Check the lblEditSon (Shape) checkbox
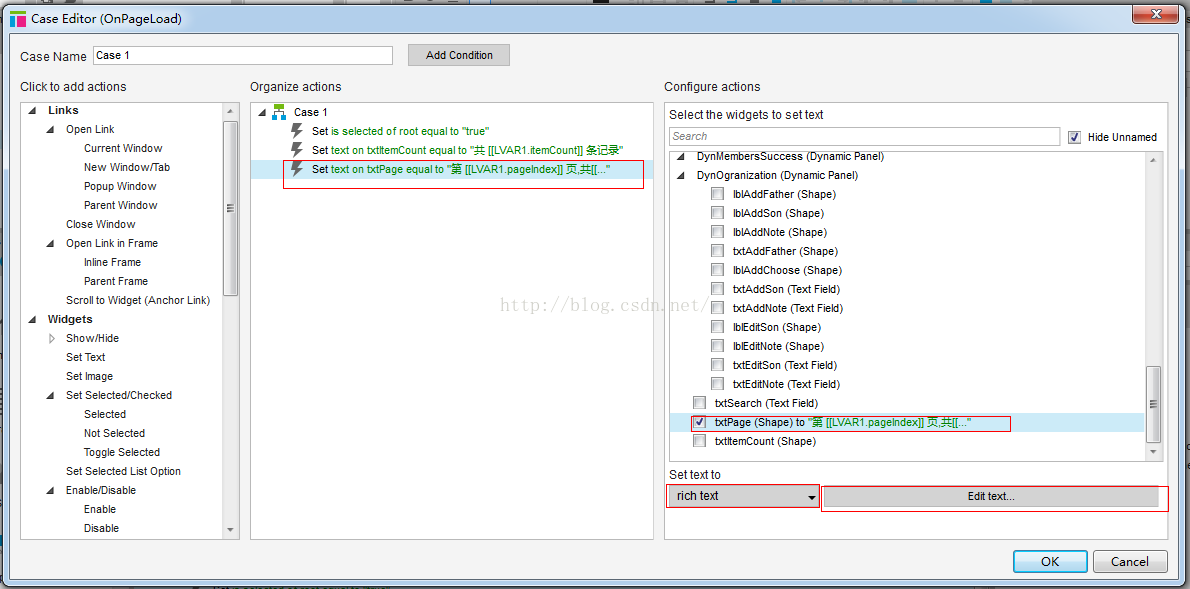The image size is (1190, 589). point(717,327)
